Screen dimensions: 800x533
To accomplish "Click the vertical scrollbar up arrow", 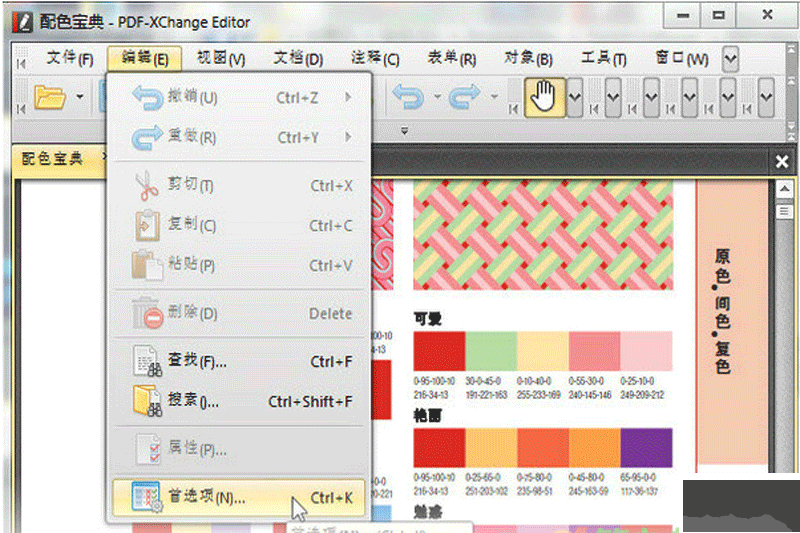I will point(784,190).
